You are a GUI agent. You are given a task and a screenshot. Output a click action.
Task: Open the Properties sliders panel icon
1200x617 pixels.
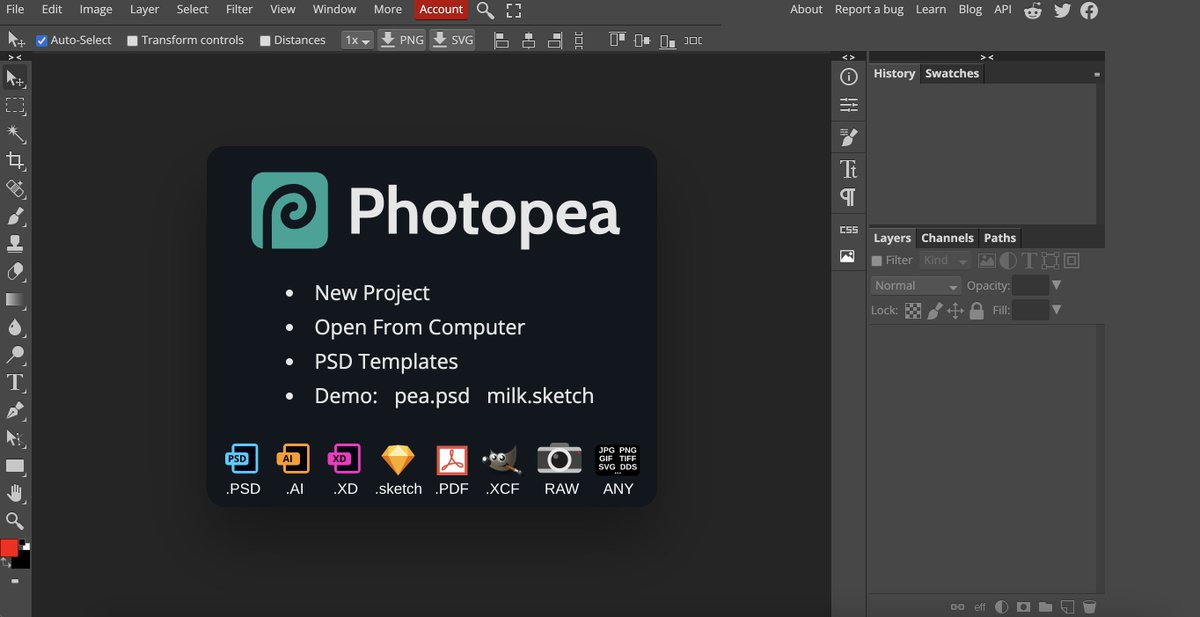coord(848,104)
